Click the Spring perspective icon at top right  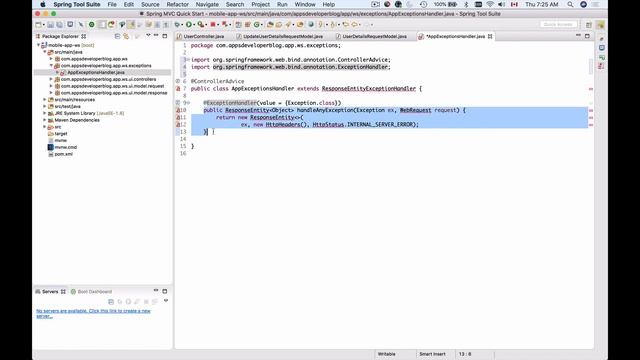pyautogui.click(x=600, y=25)
